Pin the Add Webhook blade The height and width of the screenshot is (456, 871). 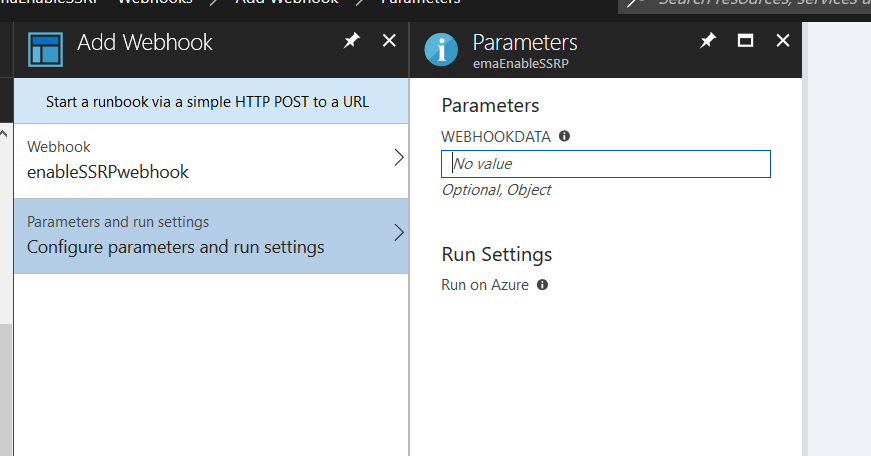pos(351,41)
